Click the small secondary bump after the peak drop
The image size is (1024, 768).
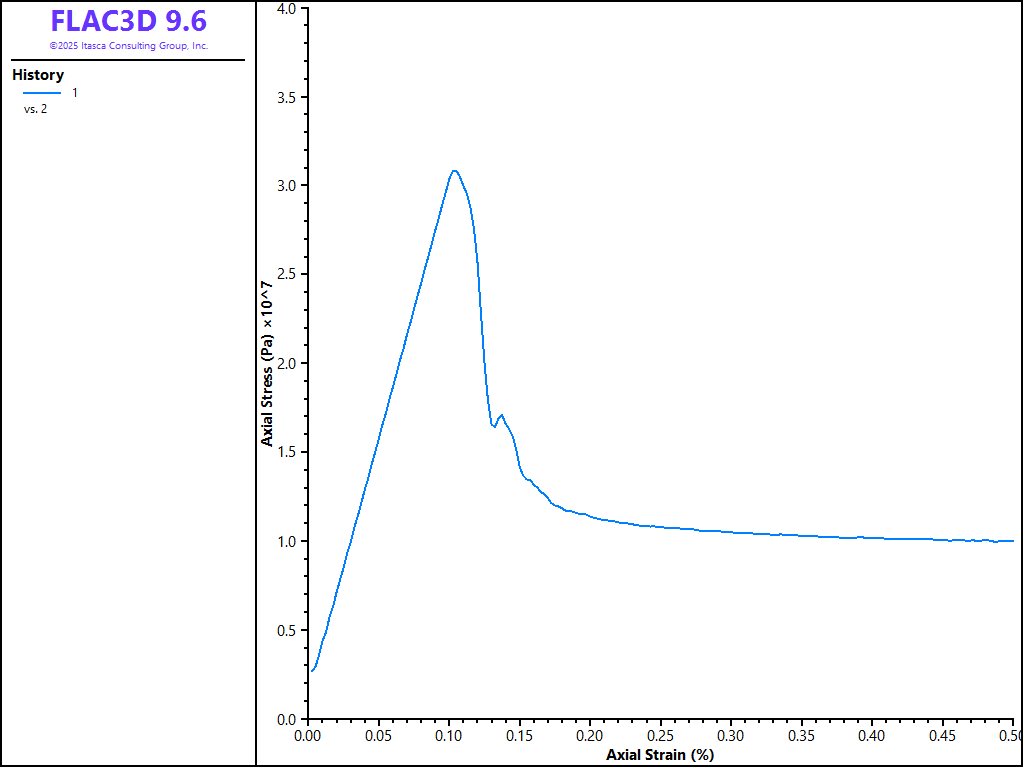pos(501,415)
